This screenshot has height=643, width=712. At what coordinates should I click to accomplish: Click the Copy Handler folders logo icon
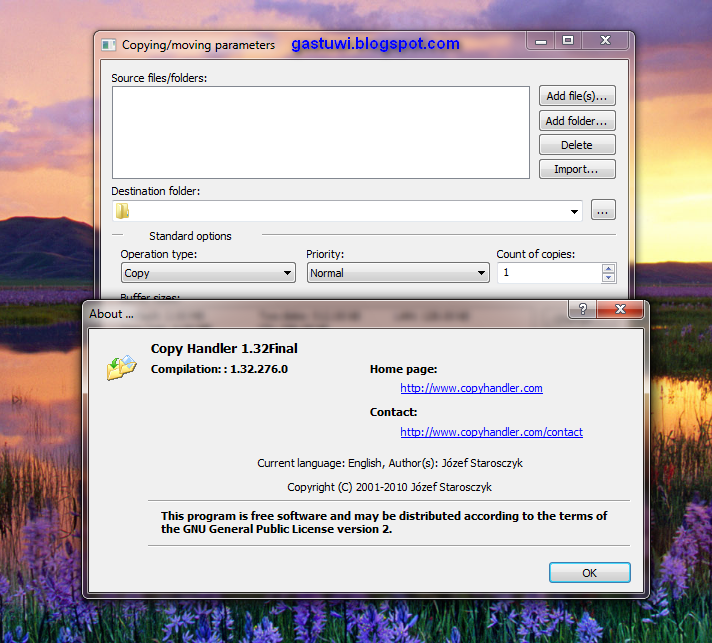tap(121, 367)
